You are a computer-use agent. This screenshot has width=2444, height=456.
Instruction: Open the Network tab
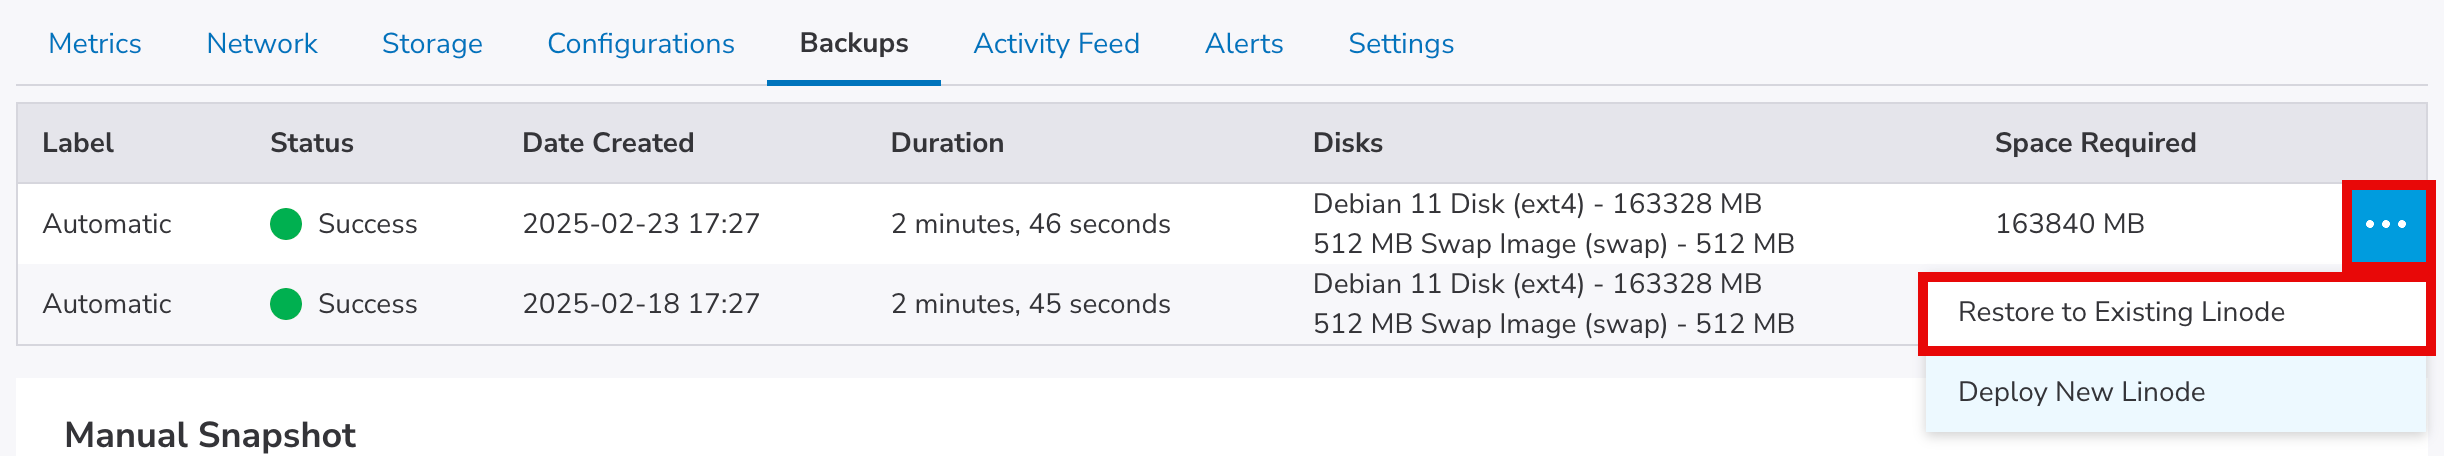262,44
